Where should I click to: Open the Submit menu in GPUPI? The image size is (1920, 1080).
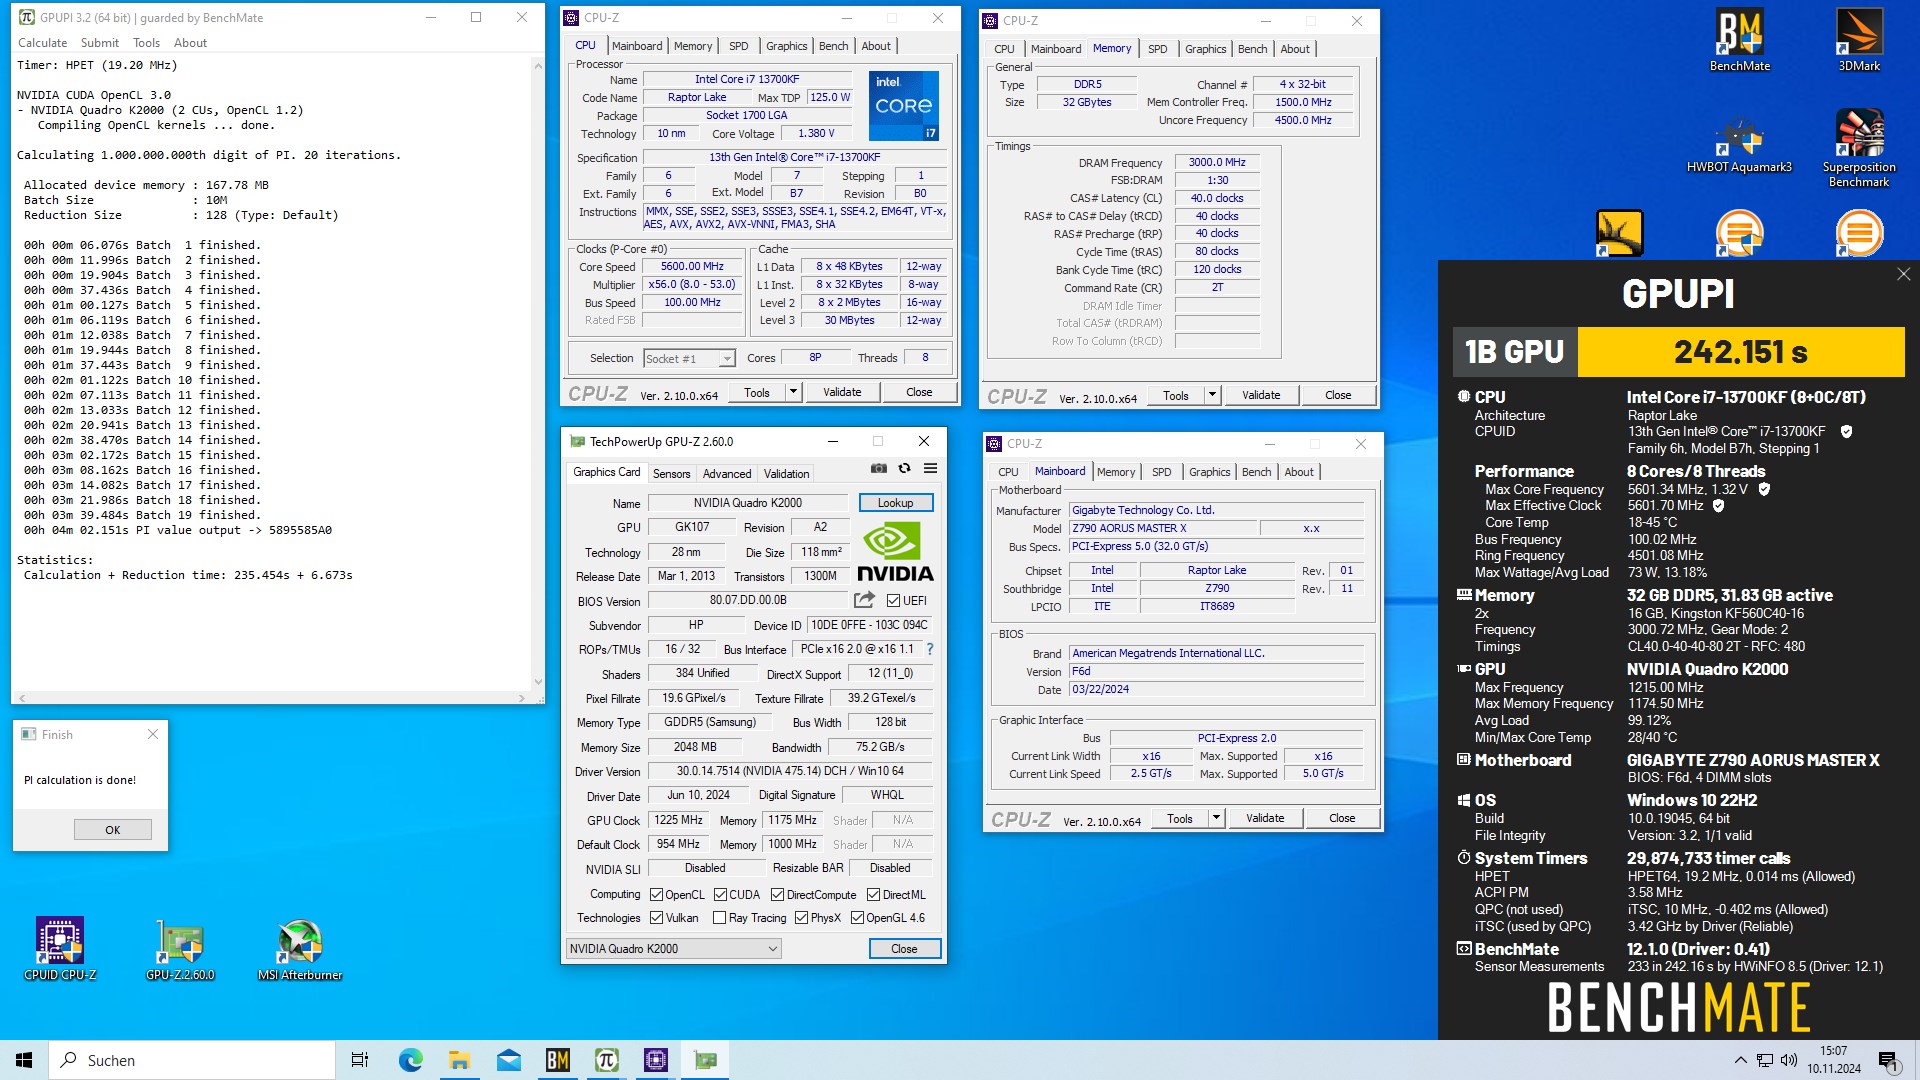click(x=99, y=43)
